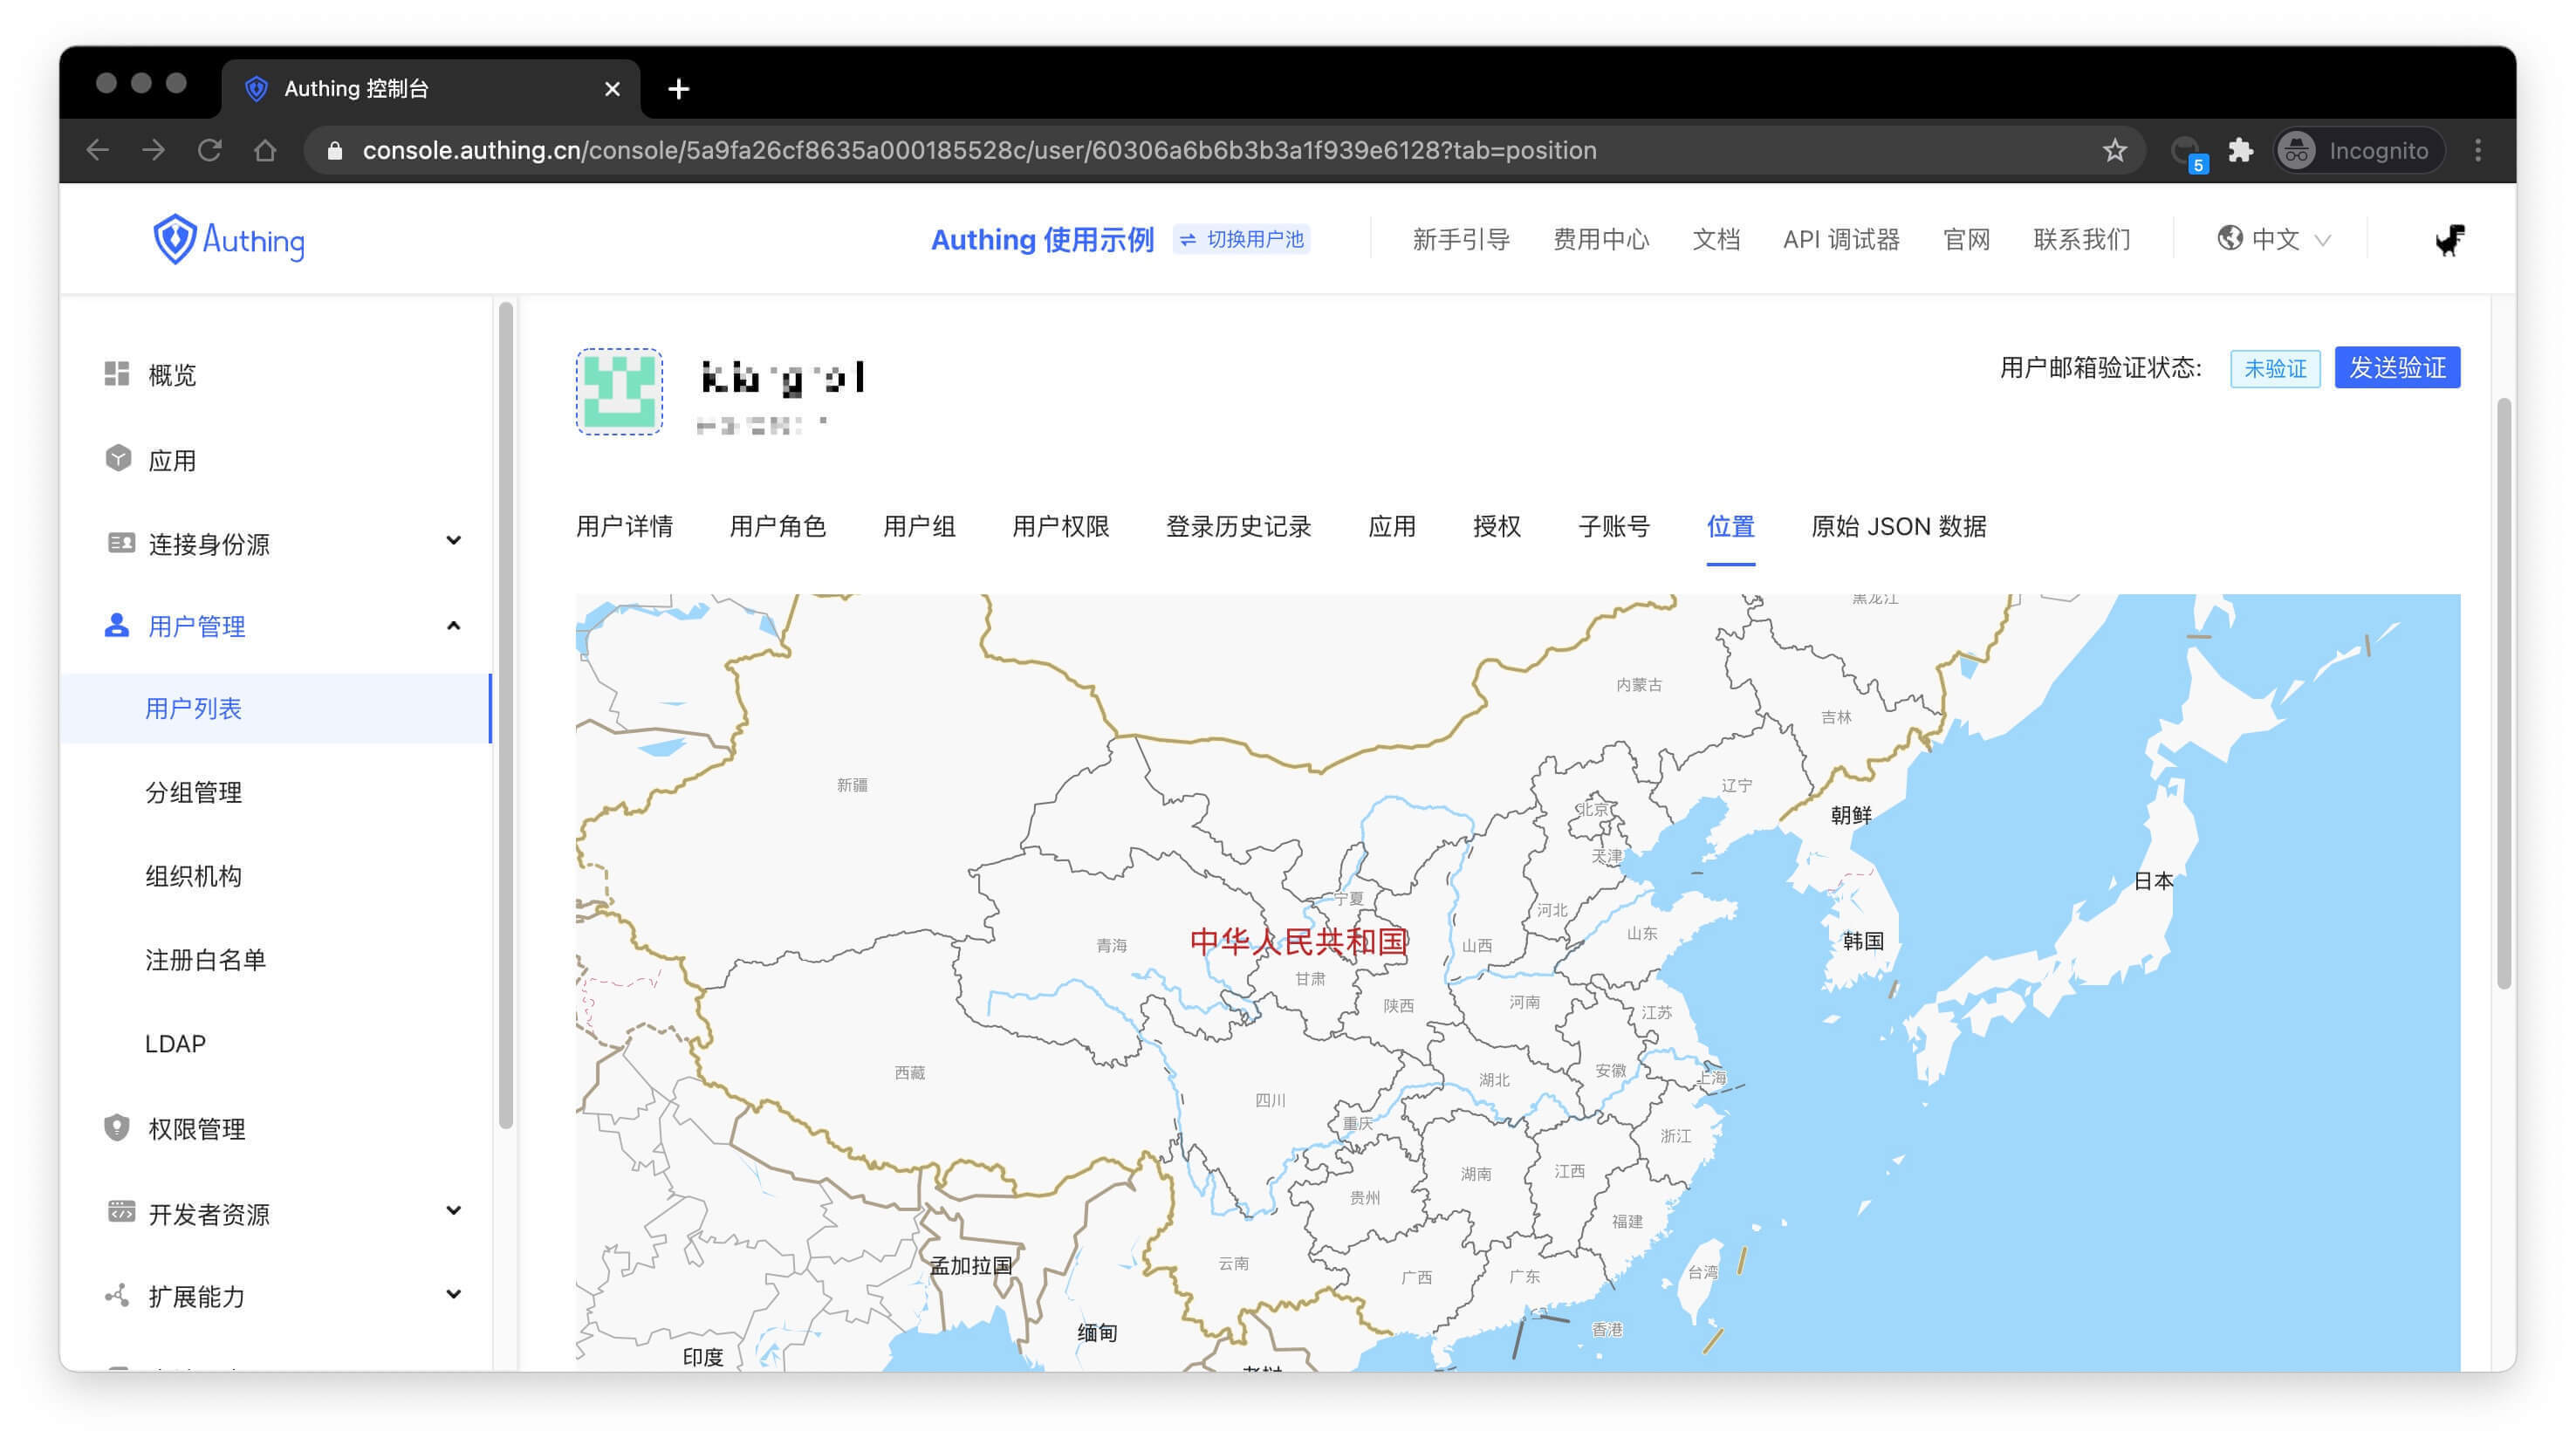
Task: Bookmark page with the star icon
Action: [2114, 150]
